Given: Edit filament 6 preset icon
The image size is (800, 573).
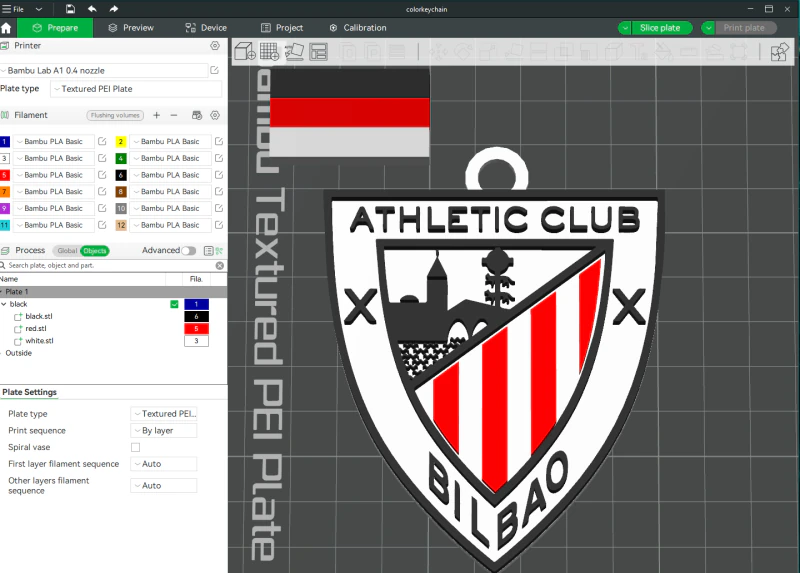Looking at the screenshot, I should (219, 175).
